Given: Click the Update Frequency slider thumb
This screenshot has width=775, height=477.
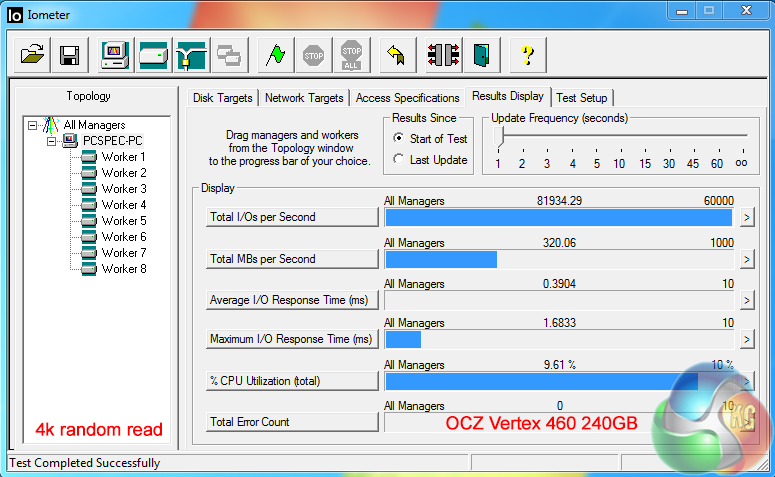Looking at the screenshot, I should click(499, 137).
